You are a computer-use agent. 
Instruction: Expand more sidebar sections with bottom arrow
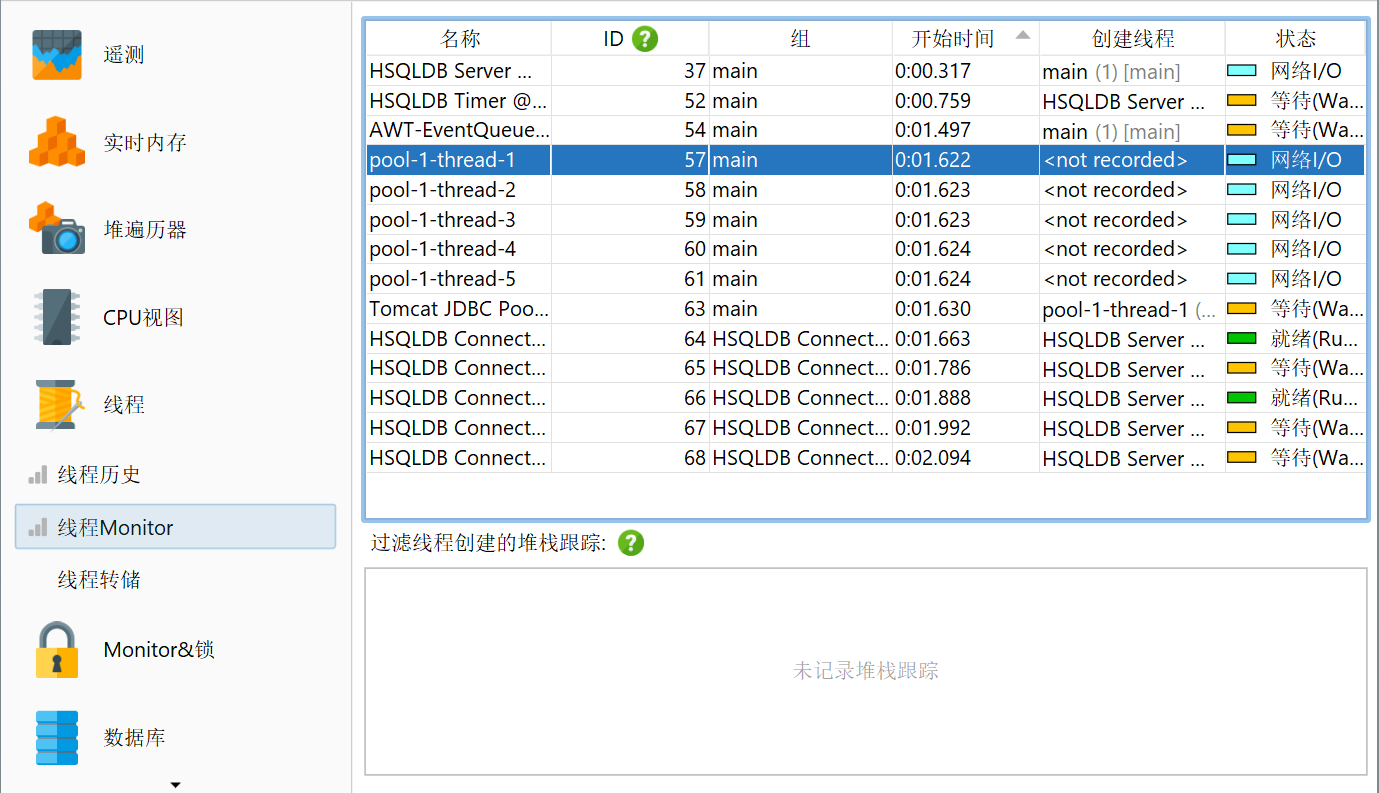pyautogui.click(x=176, y=785)
